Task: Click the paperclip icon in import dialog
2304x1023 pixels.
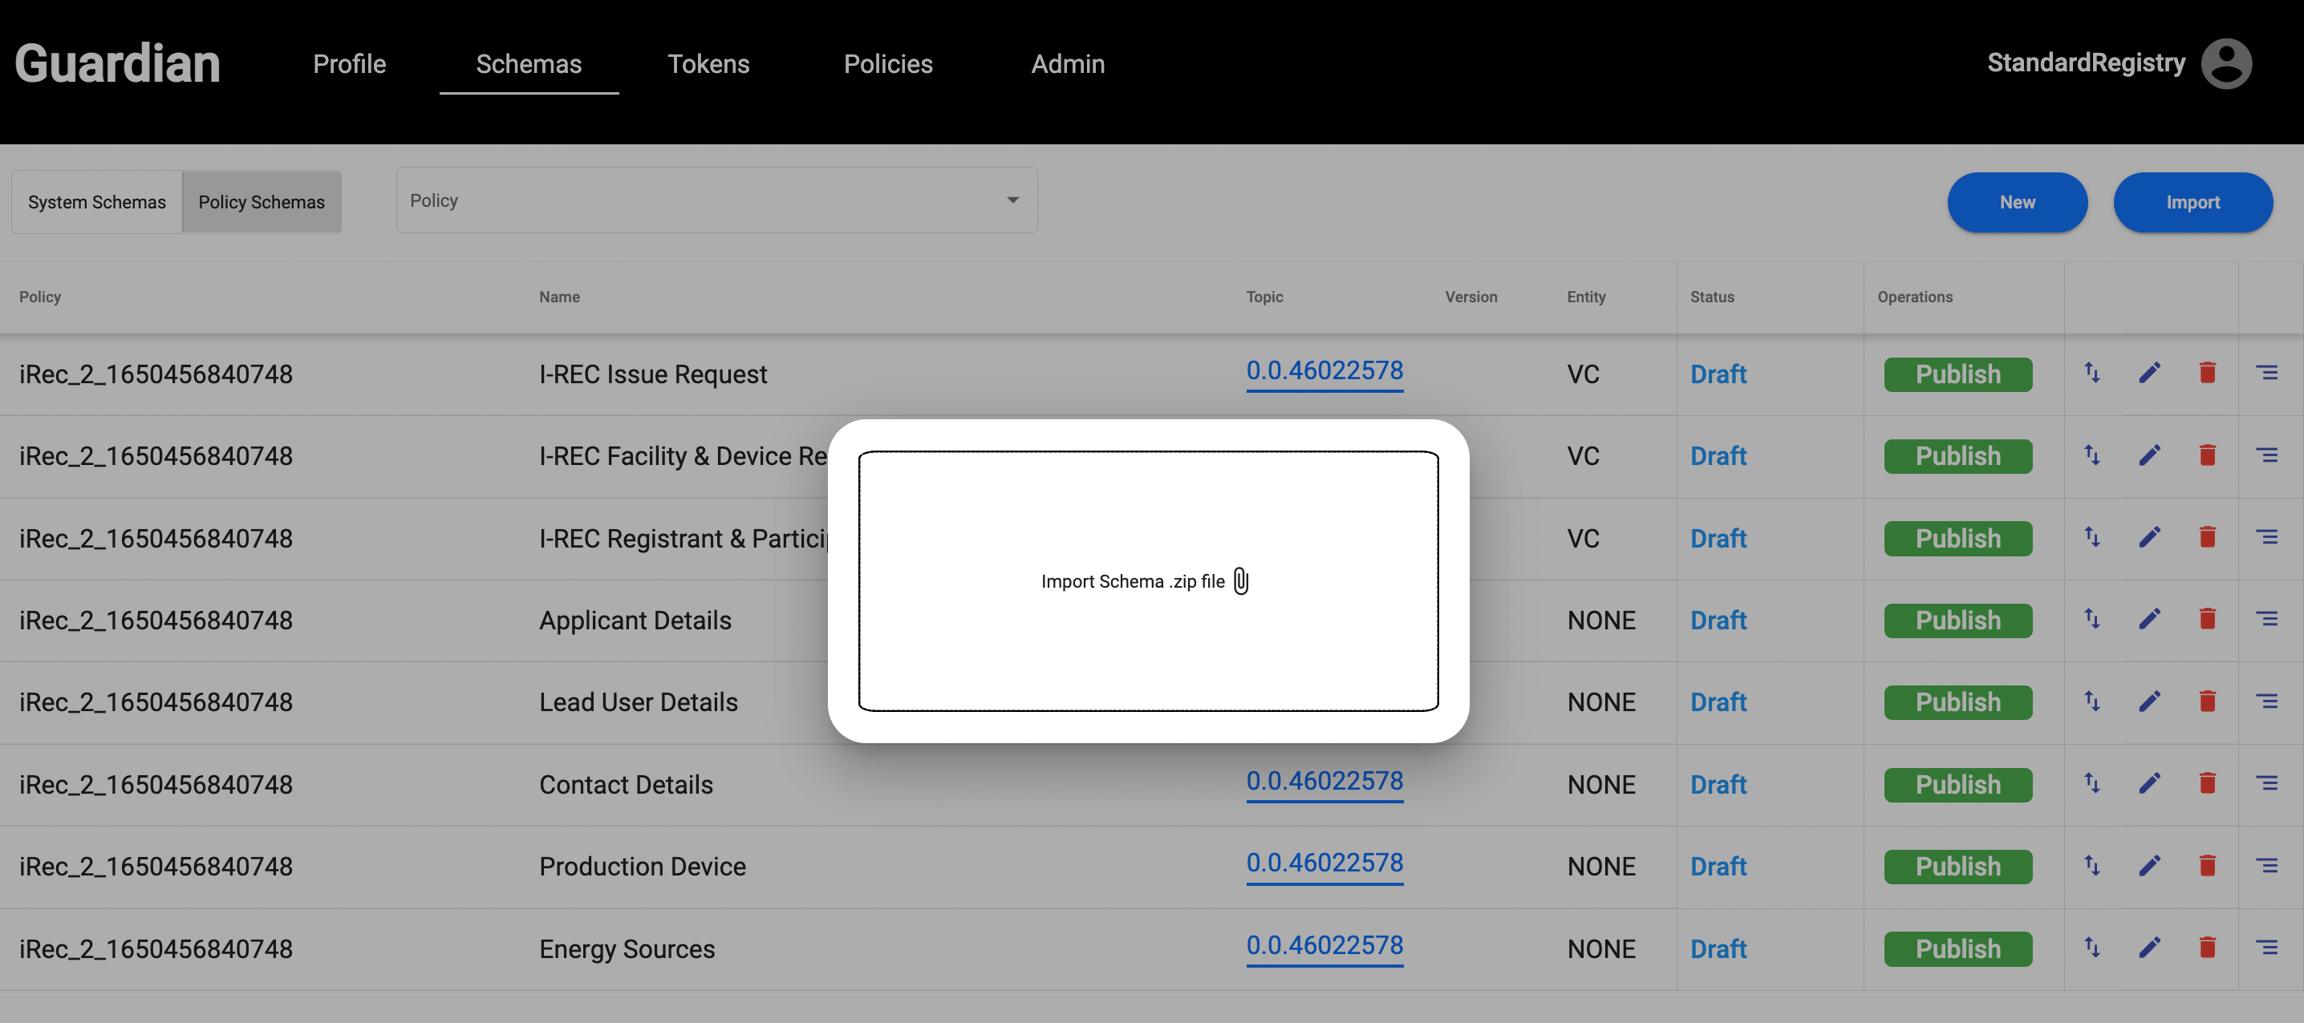Action: (1240, 581)
